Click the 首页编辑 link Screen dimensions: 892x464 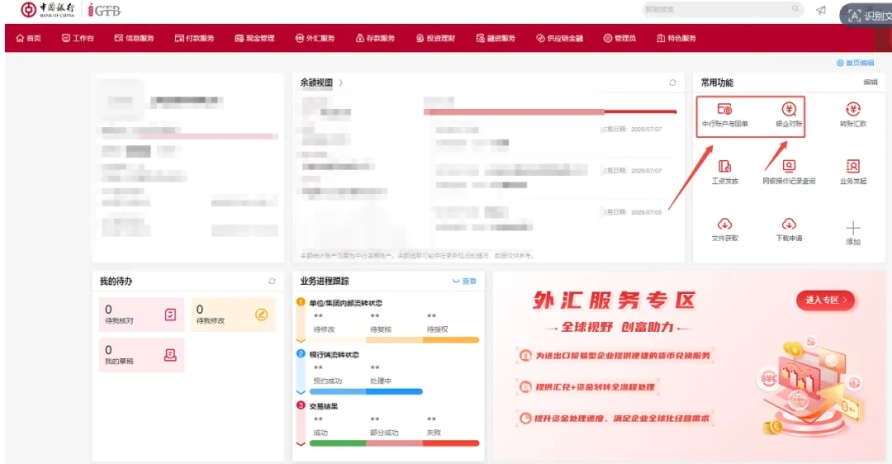856,63
